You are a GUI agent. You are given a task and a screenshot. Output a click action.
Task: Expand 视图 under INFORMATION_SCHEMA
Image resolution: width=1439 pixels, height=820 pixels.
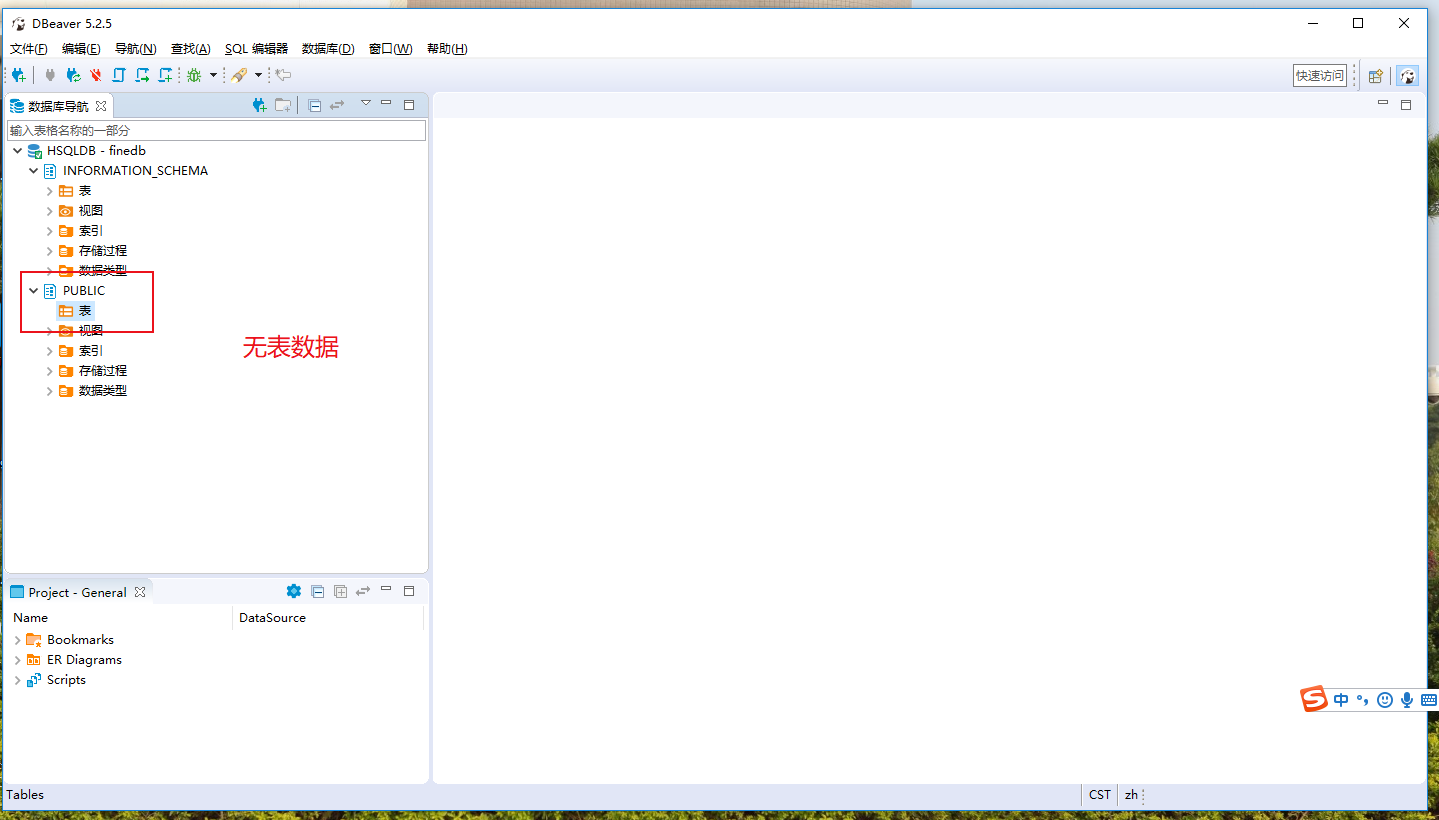pos(50,211)
